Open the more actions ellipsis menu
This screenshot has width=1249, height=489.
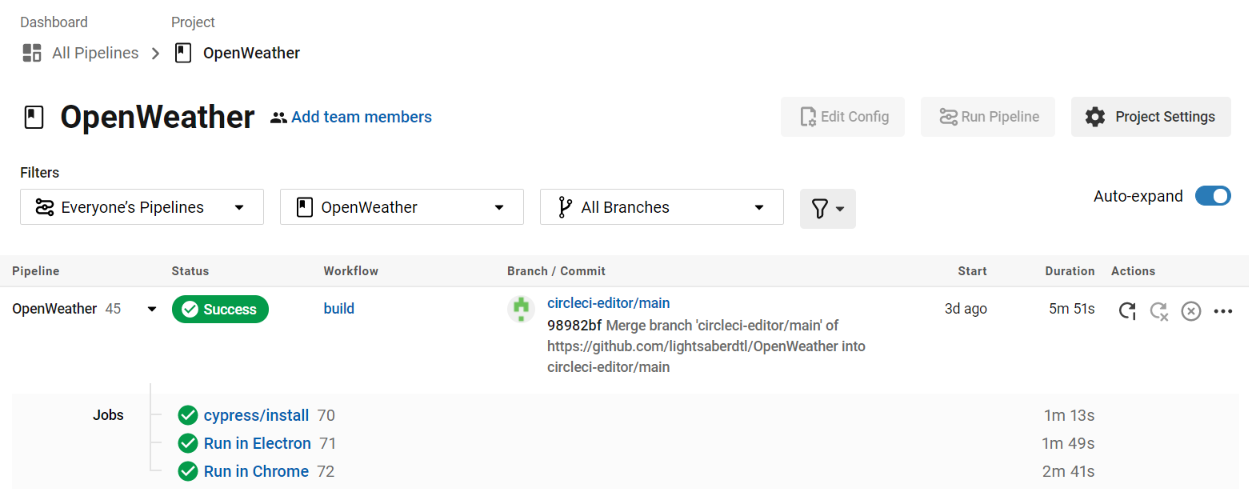pyautogui.click(x=1222, y=310)
